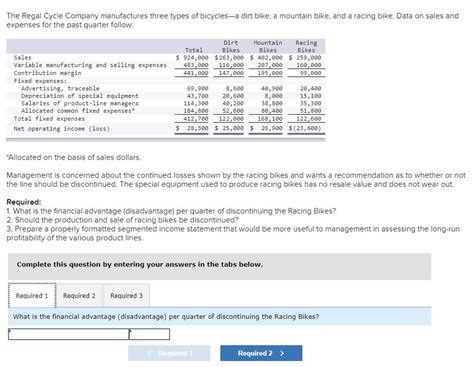Click the Fixed expenses: section label
474x367 pixels.
pos(40,81)
